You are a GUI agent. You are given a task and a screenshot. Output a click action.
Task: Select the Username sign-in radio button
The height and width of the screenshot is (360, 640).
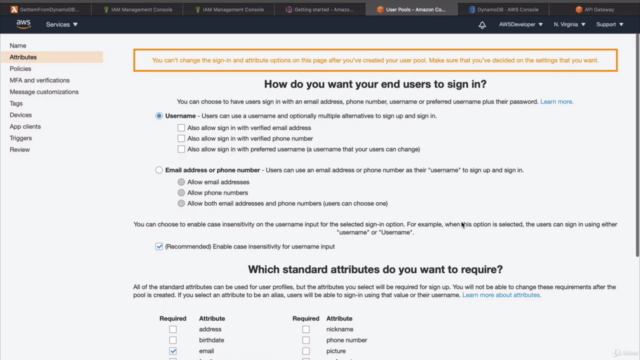coord(159,116)
